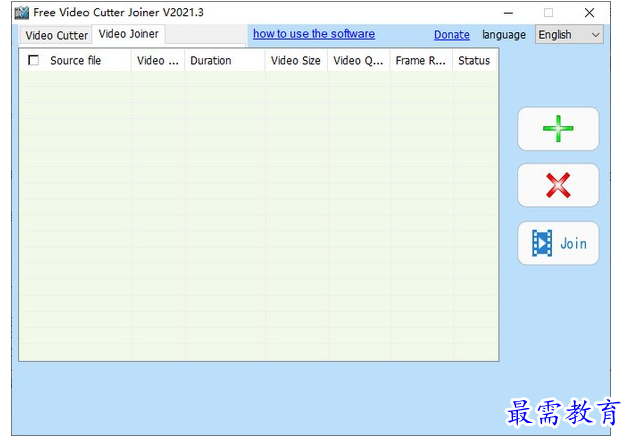This screenshot has height=444, width=629.
Task: Switch to the Video Cutter tab
Action: [56, 35]
